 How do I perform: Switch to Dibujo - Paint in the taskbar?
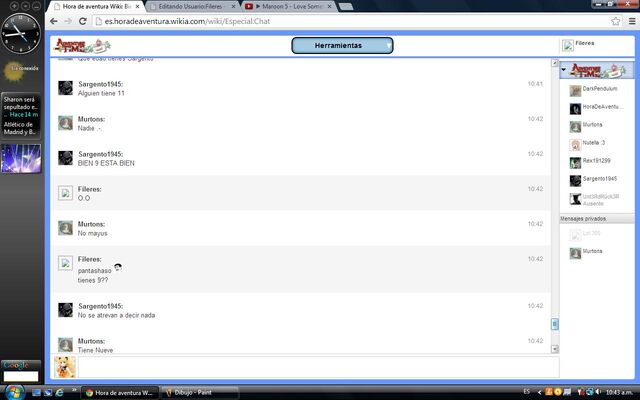tap(199, 393)
